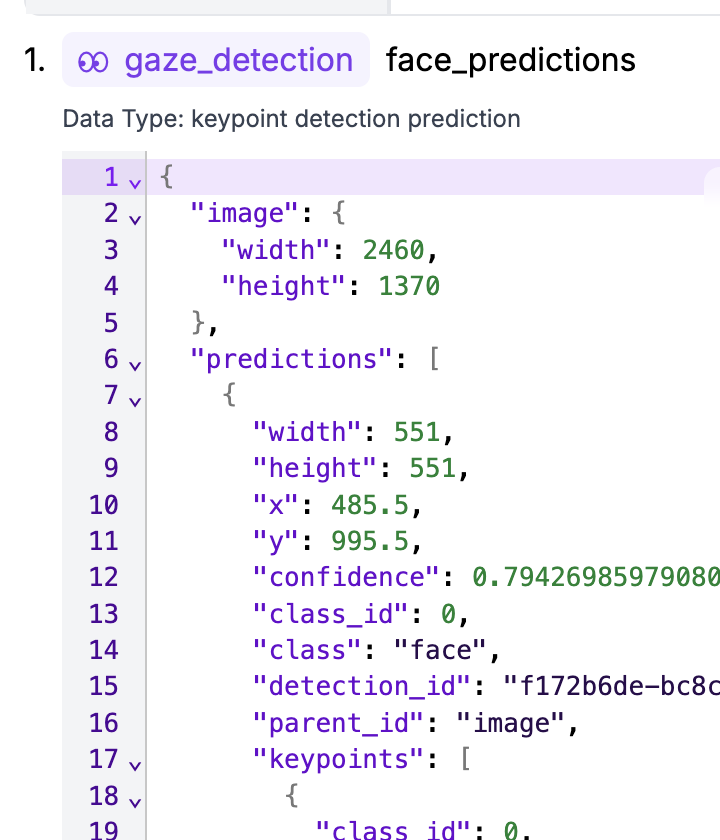Click the "class_id" key on line 19
720x840 pixels.
click(x=393, y=831)
